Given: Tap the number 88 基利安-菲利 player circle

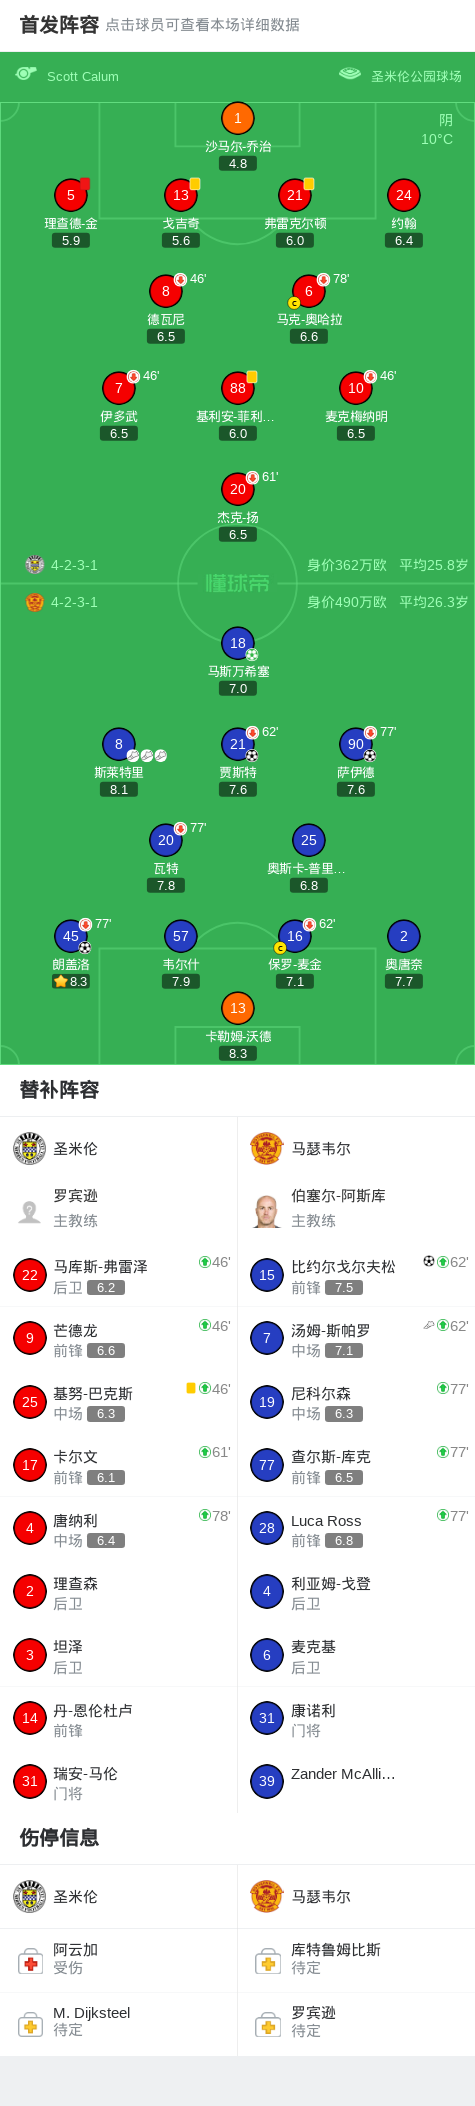Looking at the screenshot, I should (237, 388).
